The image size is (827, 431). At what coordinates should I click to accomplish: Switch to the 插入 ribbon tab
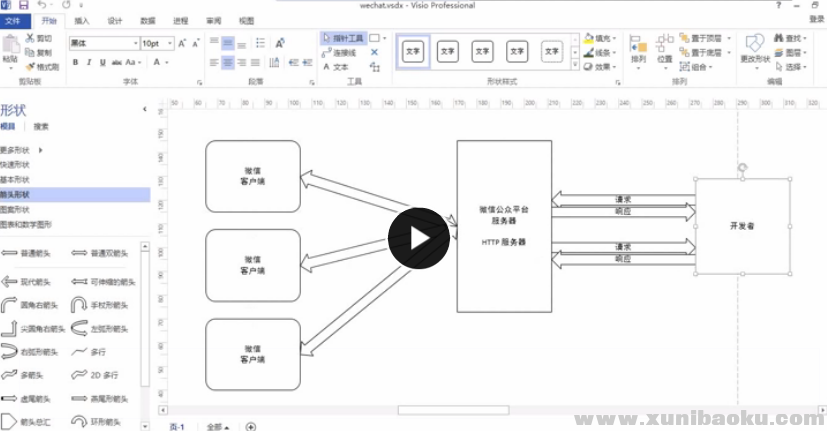(x=82, y=20)
